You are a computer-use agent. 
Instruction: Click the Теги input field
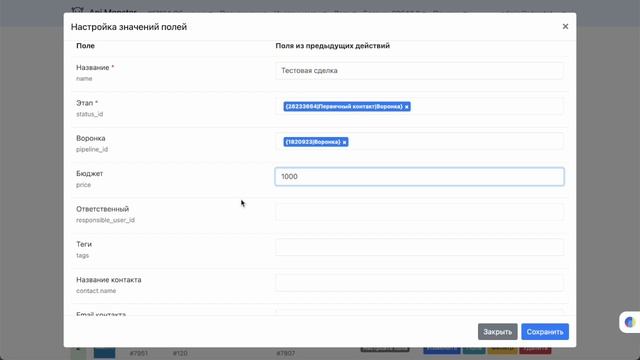[420, 247]
